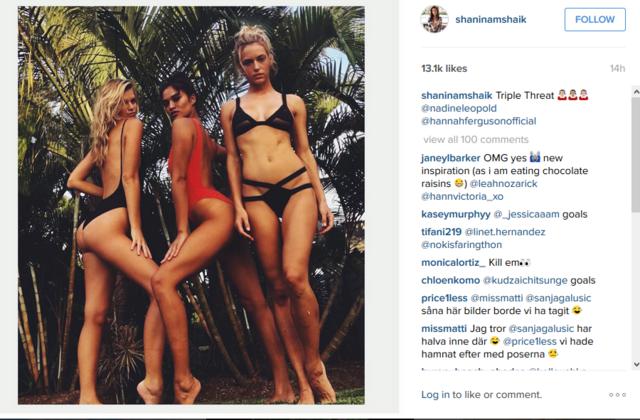Open janeylbarker commenter profile
Viewport: 640px width, 420px height.
point(451,158)
